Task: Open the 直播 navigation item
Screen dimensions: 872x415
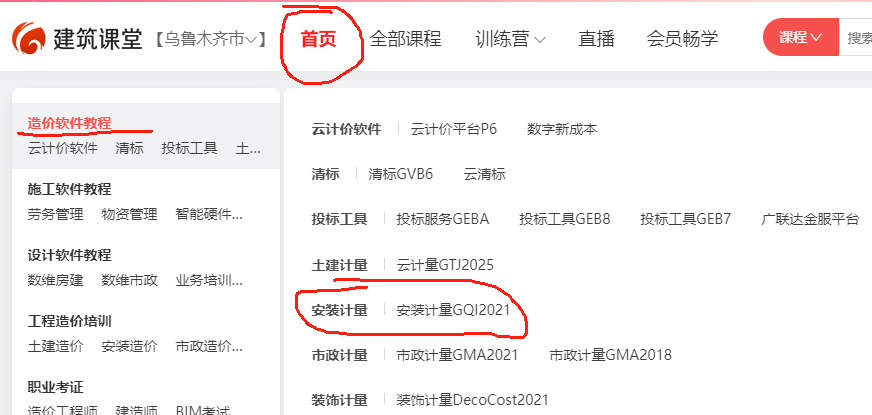Action: click(596, 39)
